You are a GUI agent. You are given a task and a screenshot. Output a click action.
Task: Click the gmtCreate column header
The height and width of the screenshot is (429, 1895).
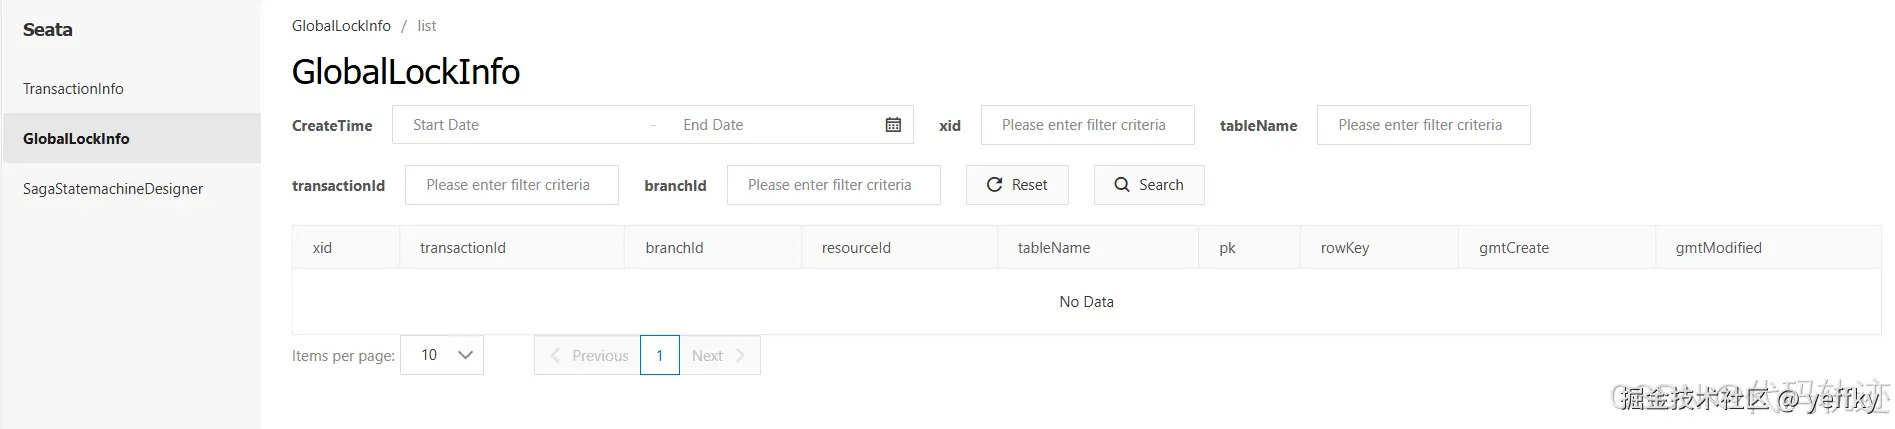[x=1514, y=248]
